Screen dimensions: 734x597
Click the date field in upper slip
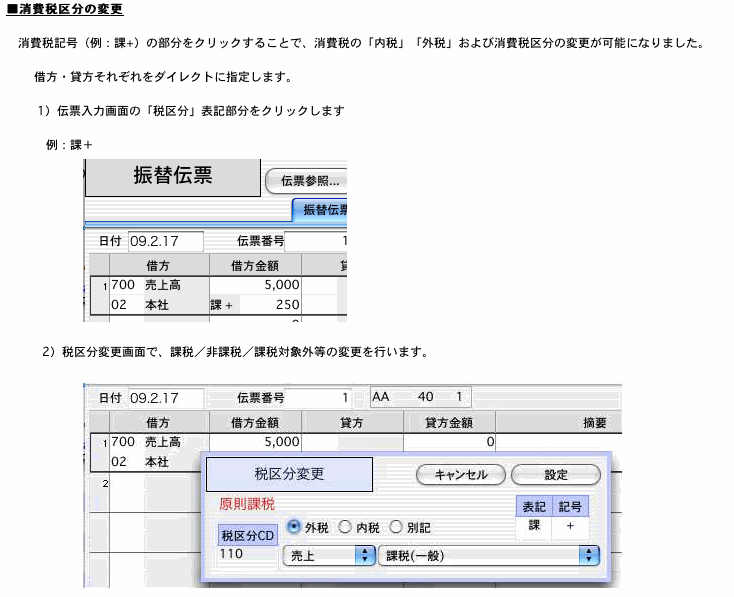(x=165, y=241)
